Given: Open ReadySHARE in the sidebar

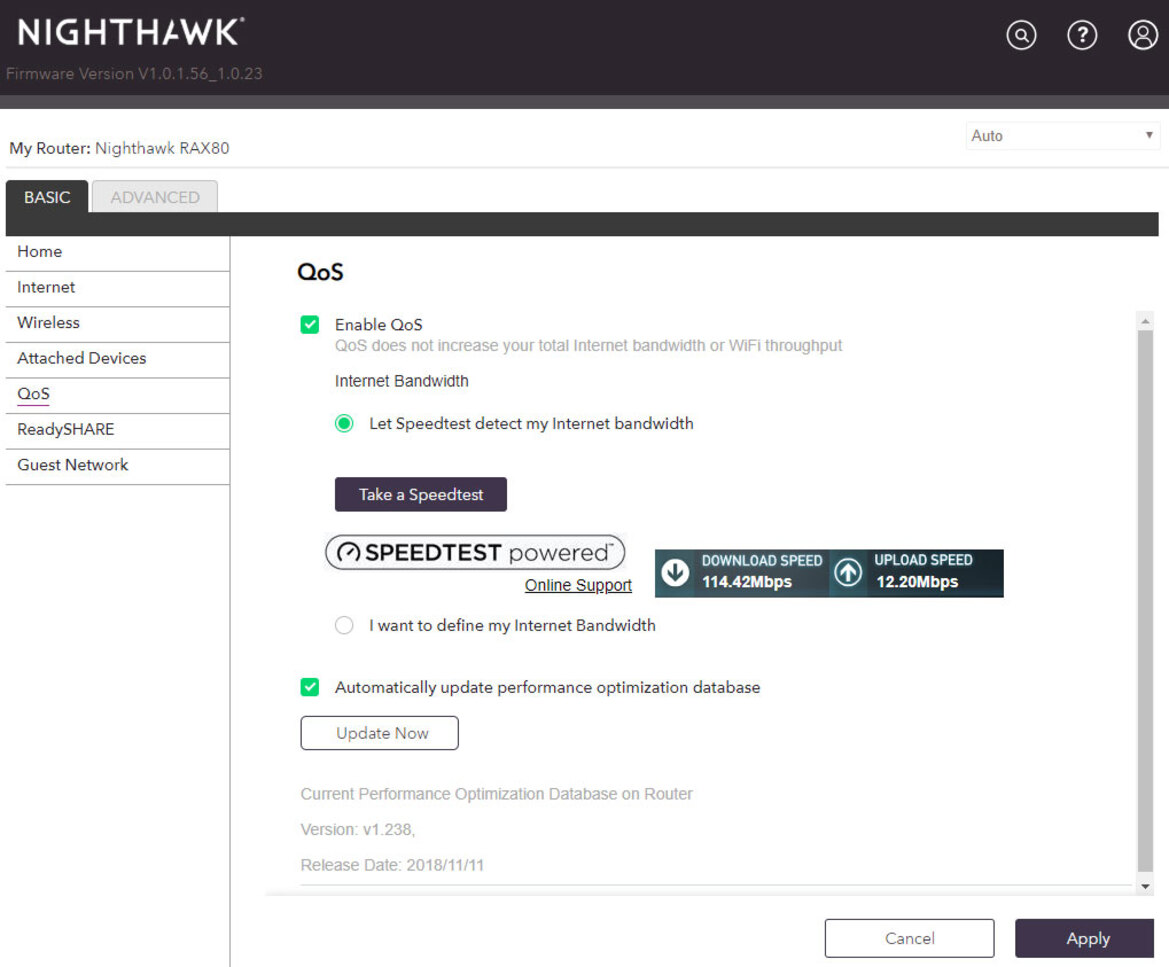Looking at the screenshot, I should pyautogui.click(x=117, y=429).
